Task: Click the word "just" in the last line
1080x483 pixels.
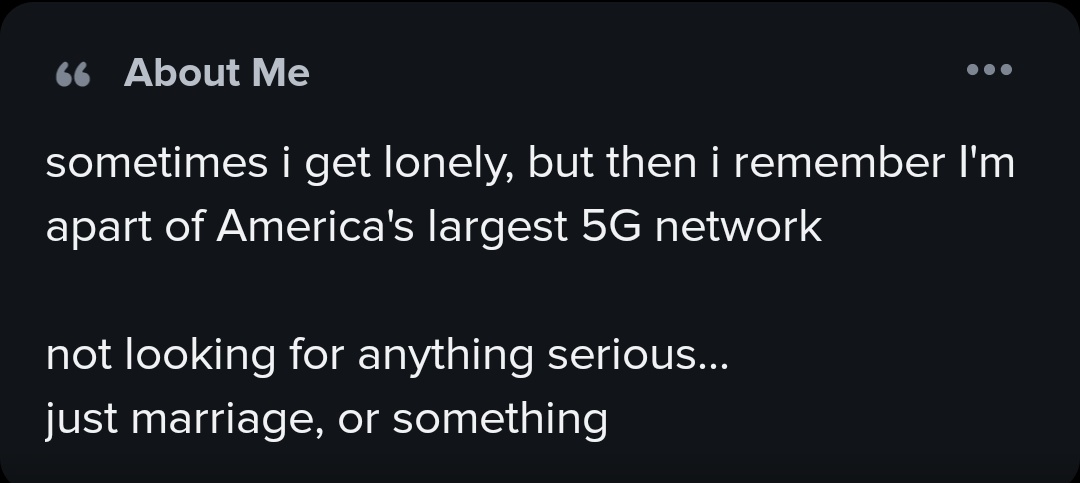Action: point(81,420)
